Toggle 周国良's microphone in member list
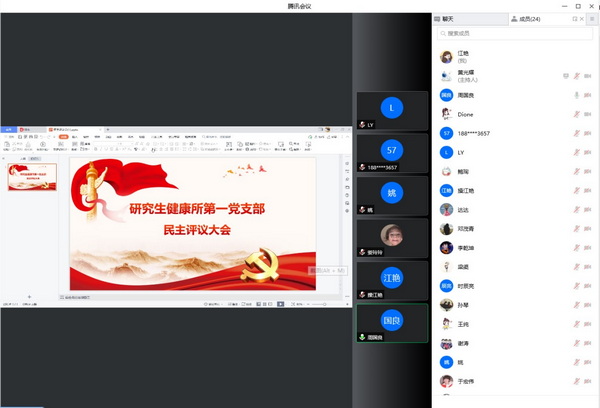This screenshot has width=600, height=408. (x=576, y=95)
